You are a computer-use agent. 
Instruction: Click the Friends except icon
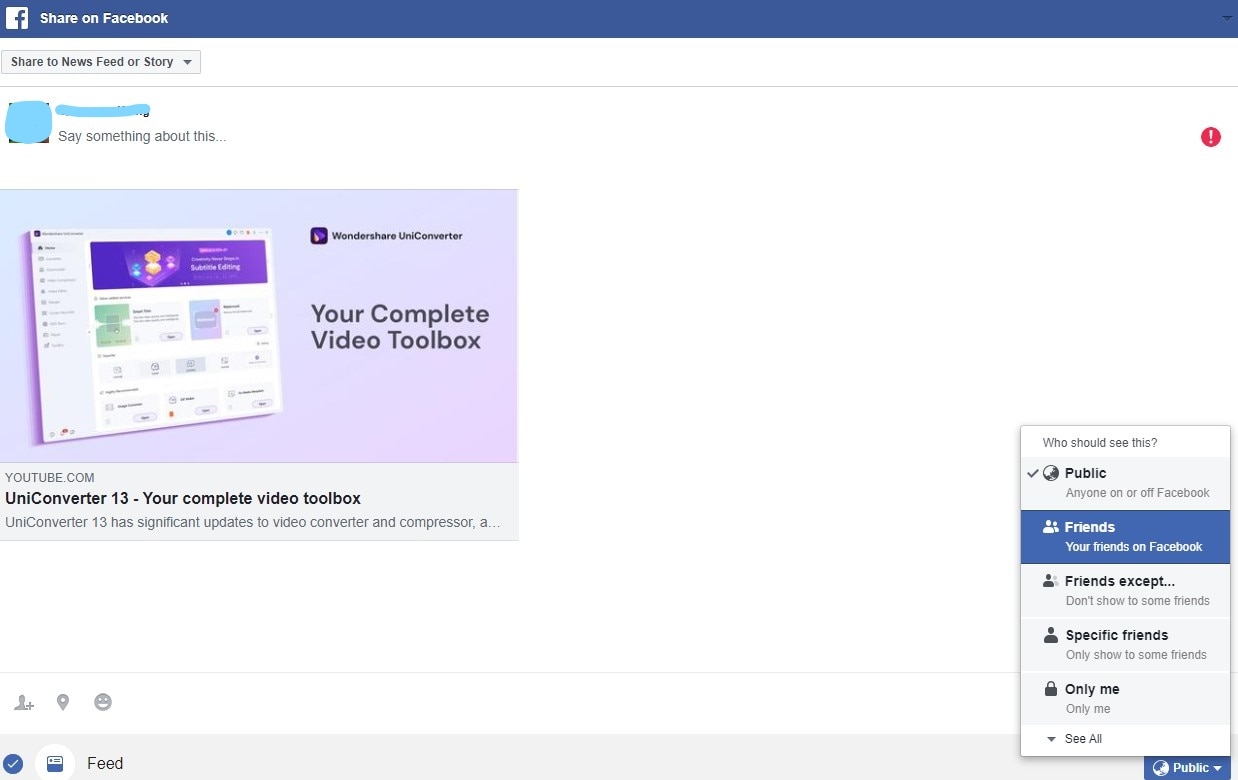1050,581
